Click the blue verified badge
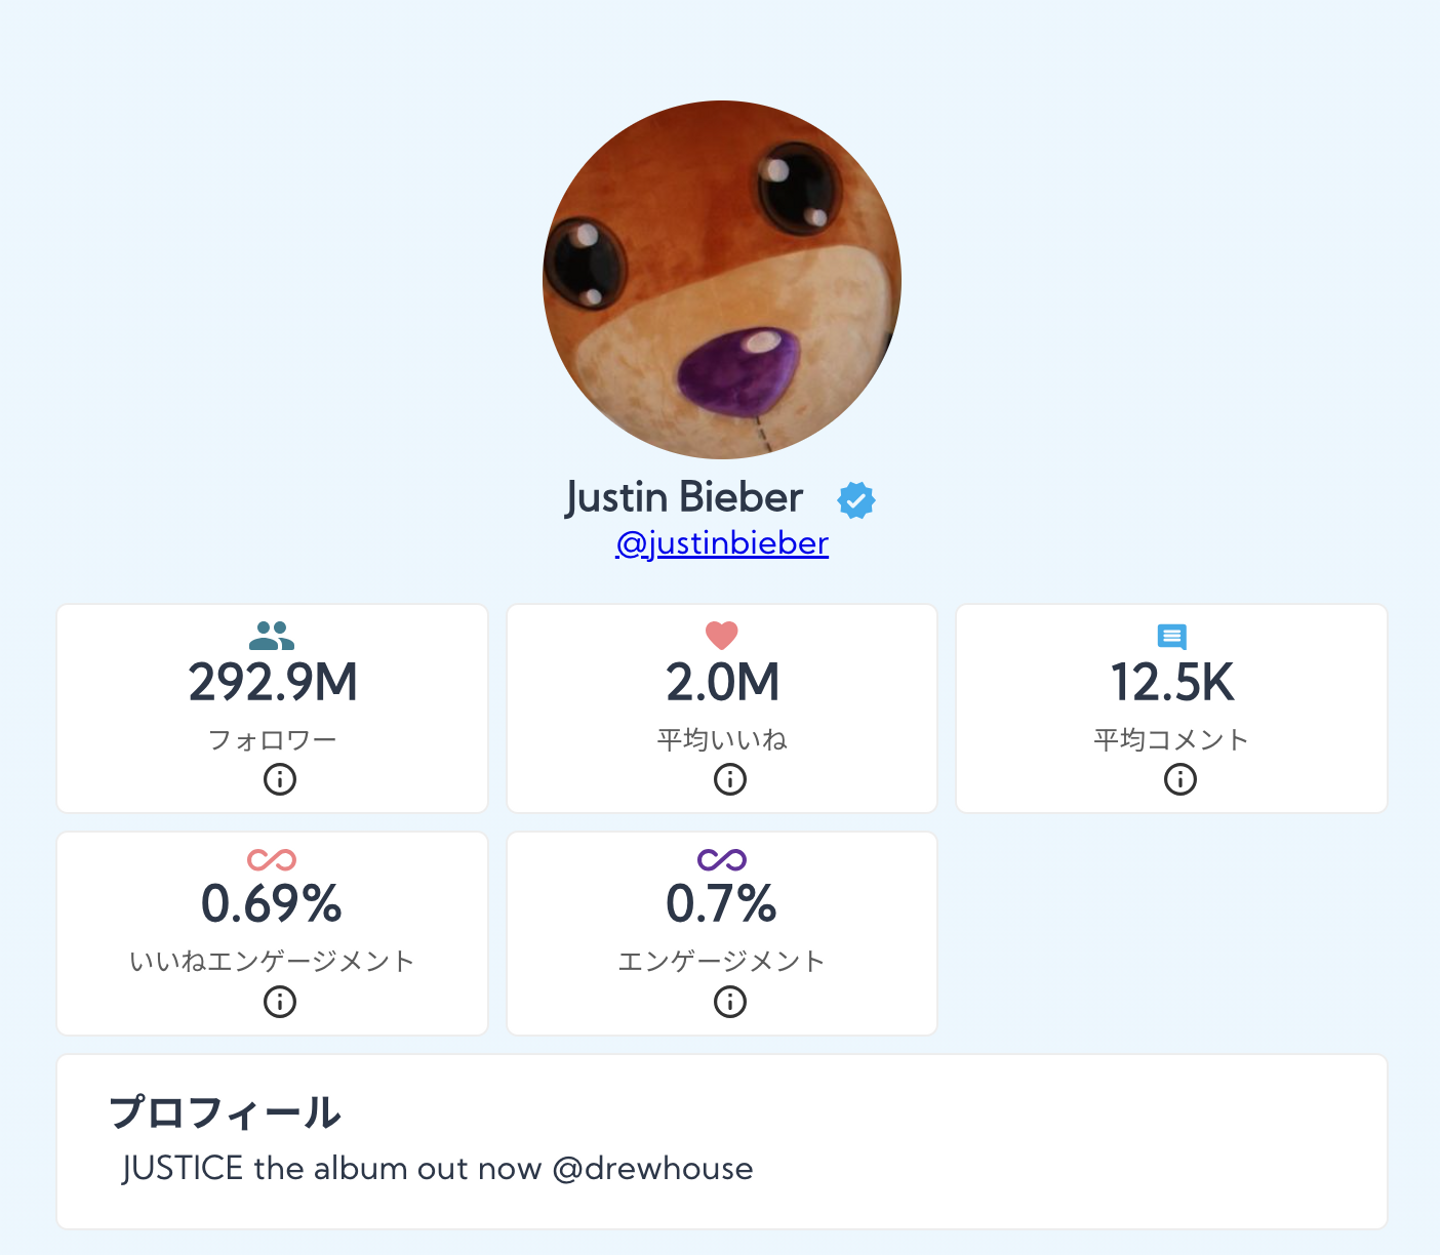The height and width of the screenshot is (1255, 1440). [x=856, y=500]
